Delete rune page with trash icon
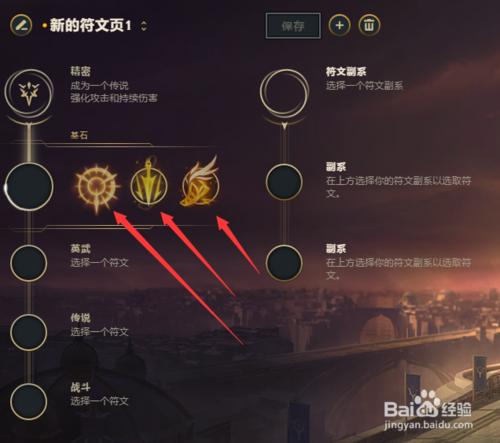 point(369,25)
